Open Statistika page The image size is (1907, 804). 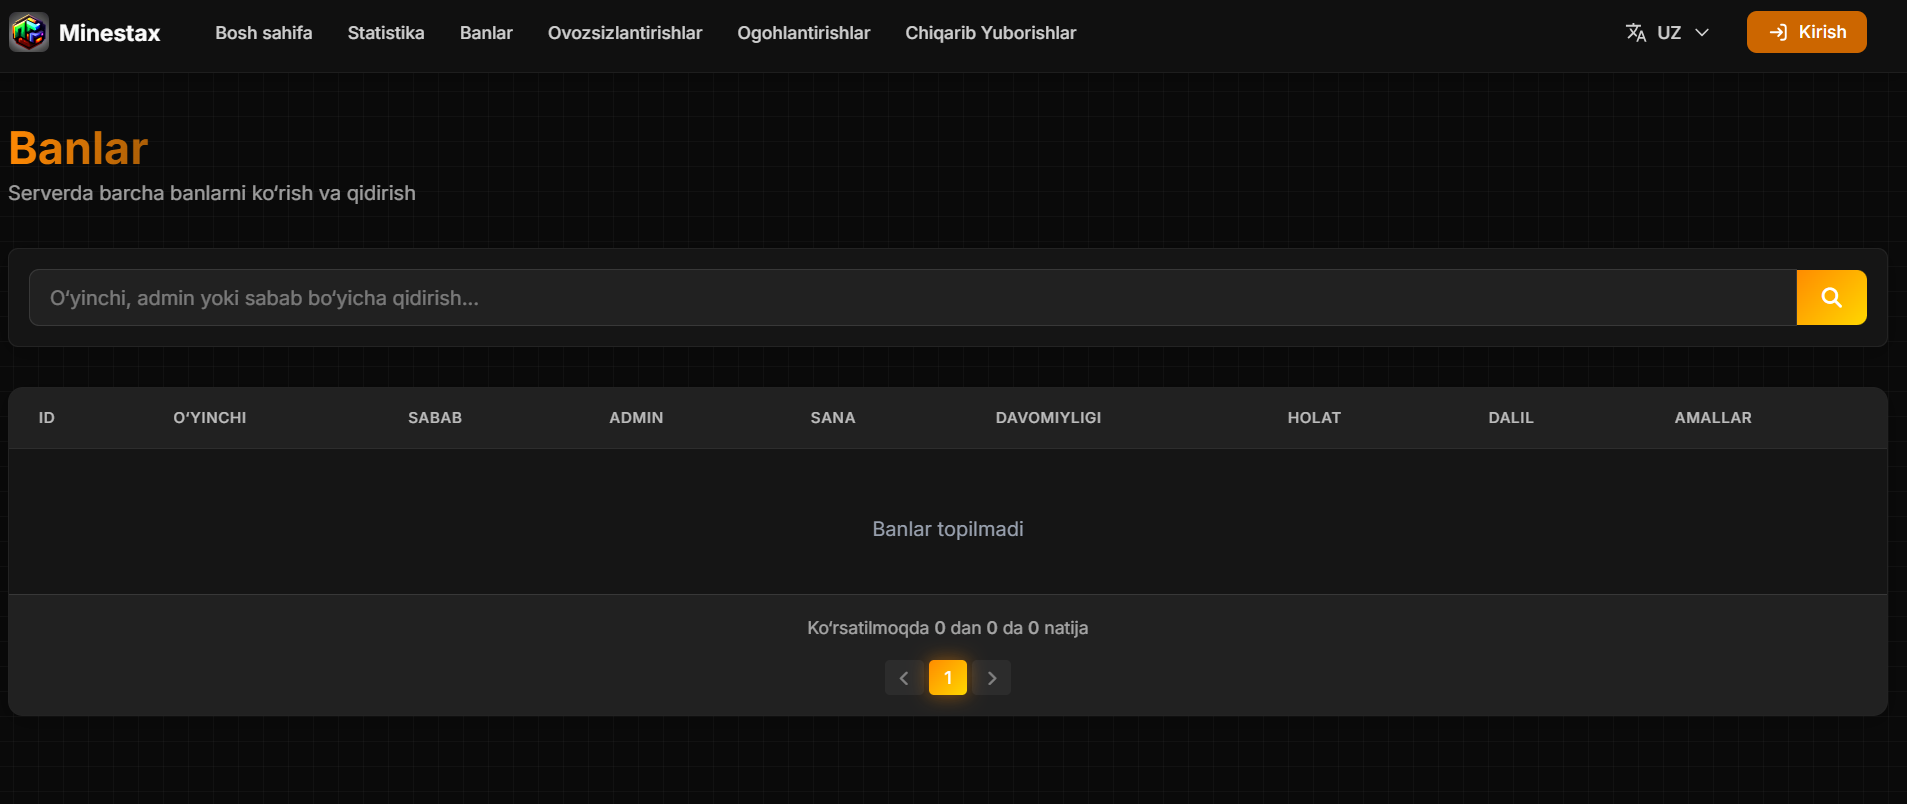[x=386, y=33]
